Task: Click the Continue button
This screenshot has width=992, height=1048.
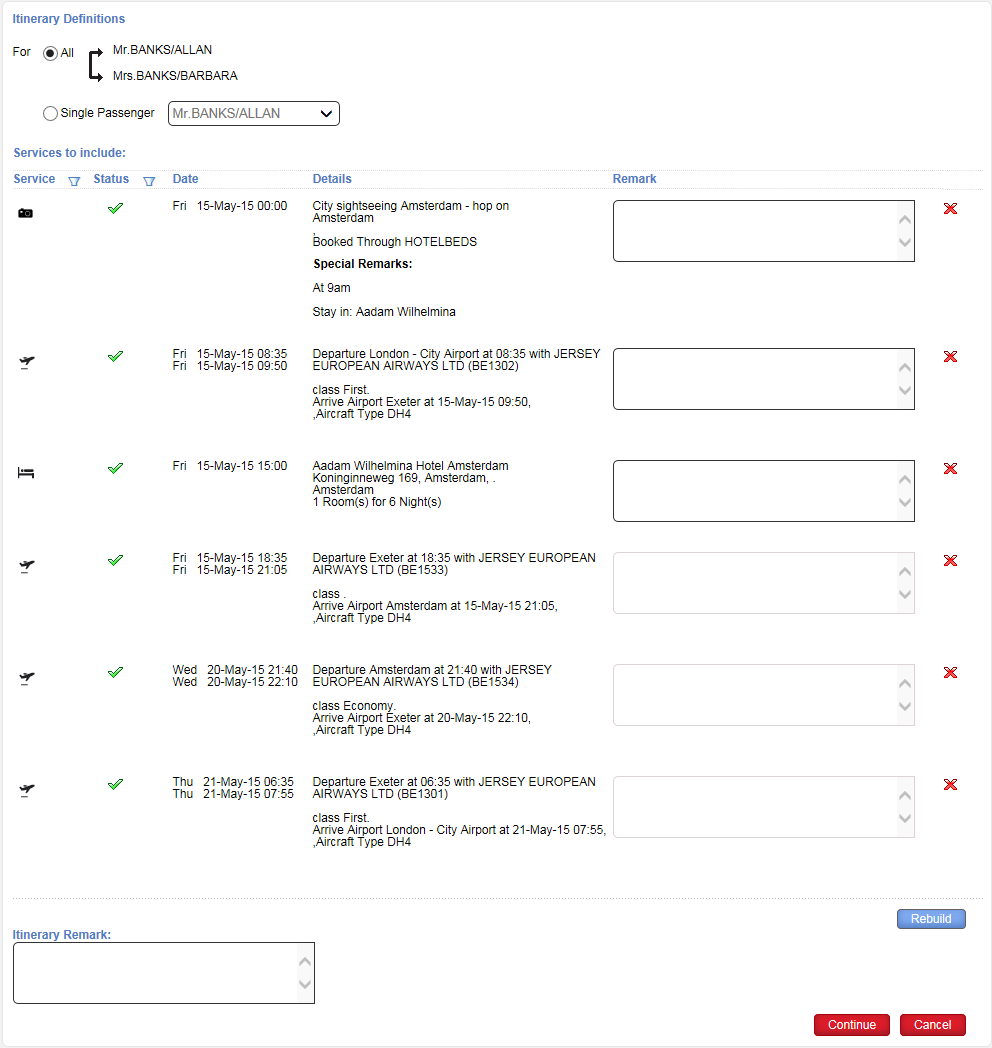Action: pos(852,1025)
